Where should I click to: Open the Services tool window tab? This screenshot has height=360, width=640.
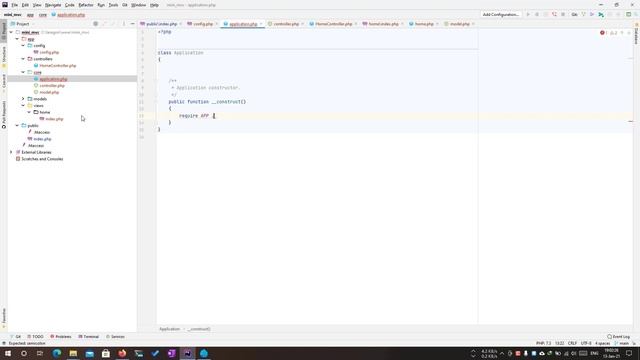(116, 337)
